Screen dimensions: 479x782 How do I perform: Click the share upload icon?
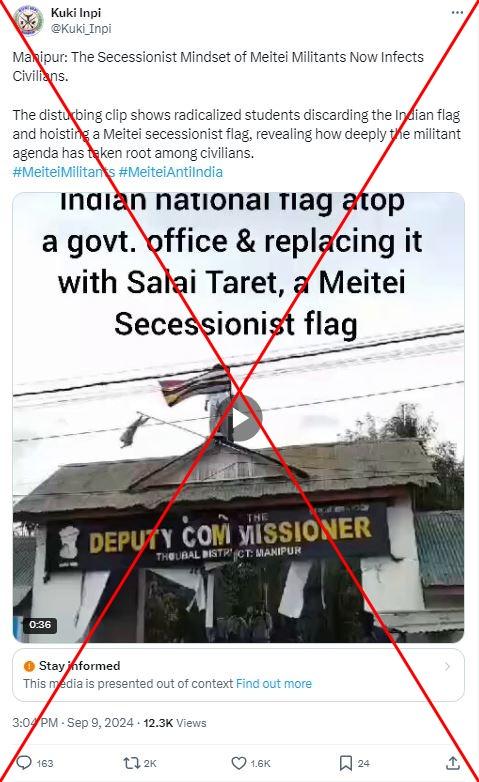[453, 763]
